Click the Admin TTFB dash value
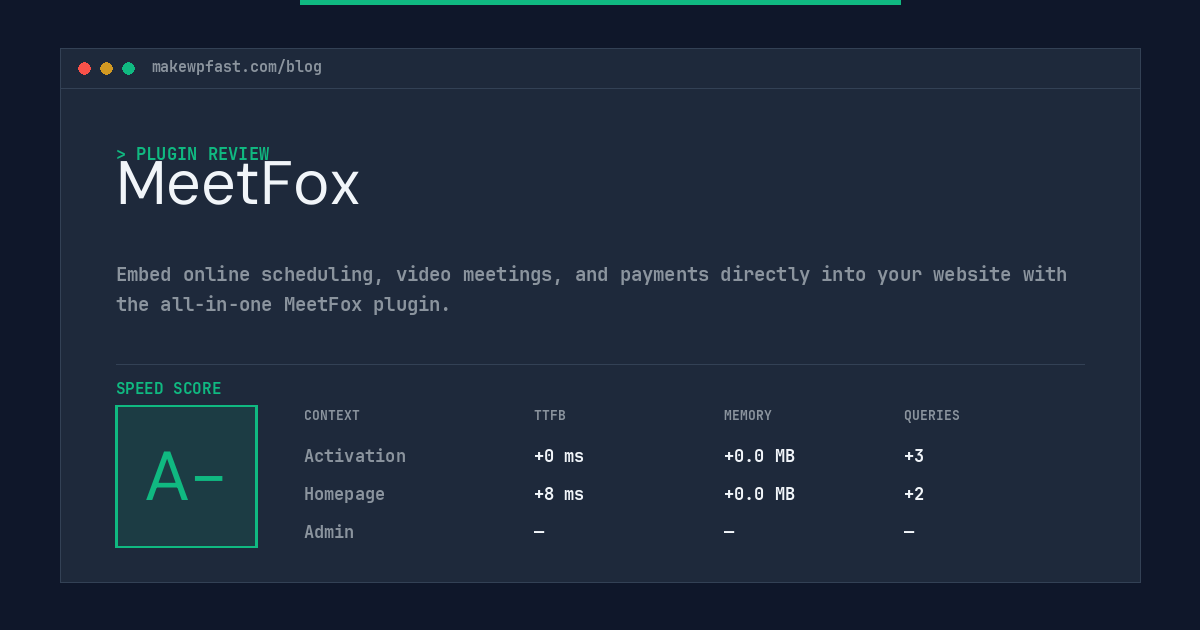This screenshot has height=630, width=1200. [539, 532]
